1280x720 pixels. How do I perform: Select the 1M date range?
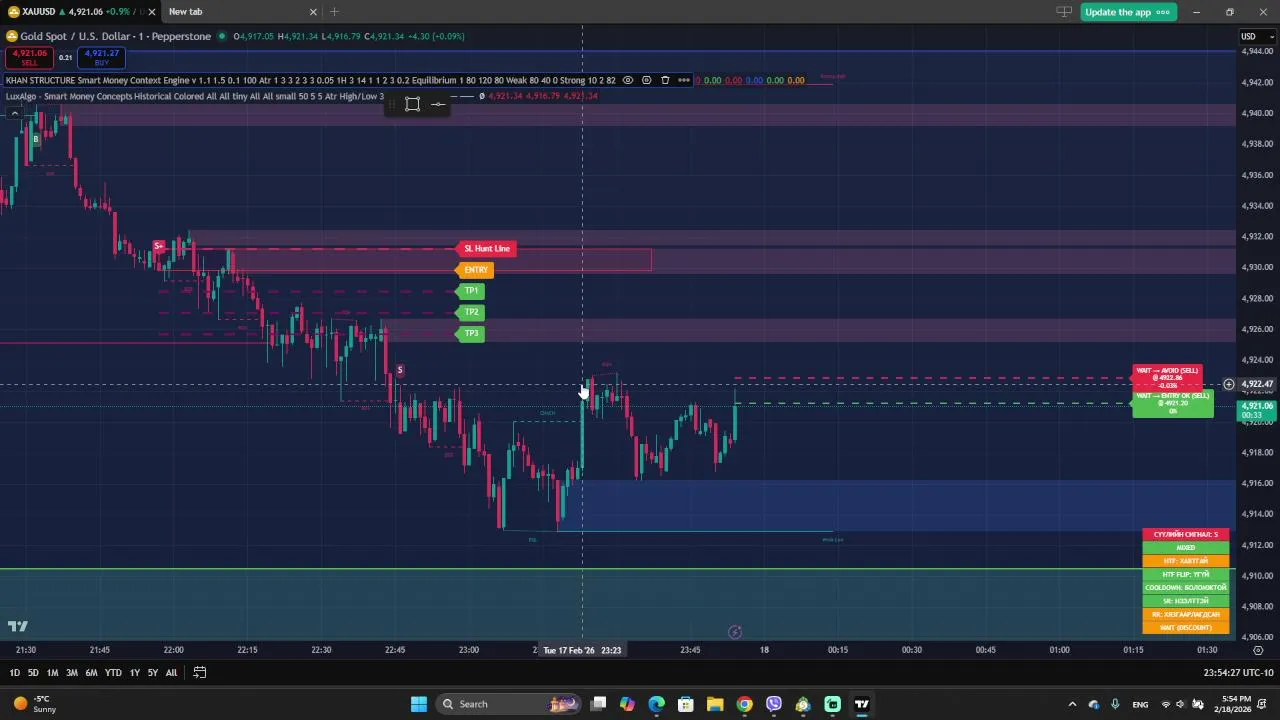[x=52, y=673]
